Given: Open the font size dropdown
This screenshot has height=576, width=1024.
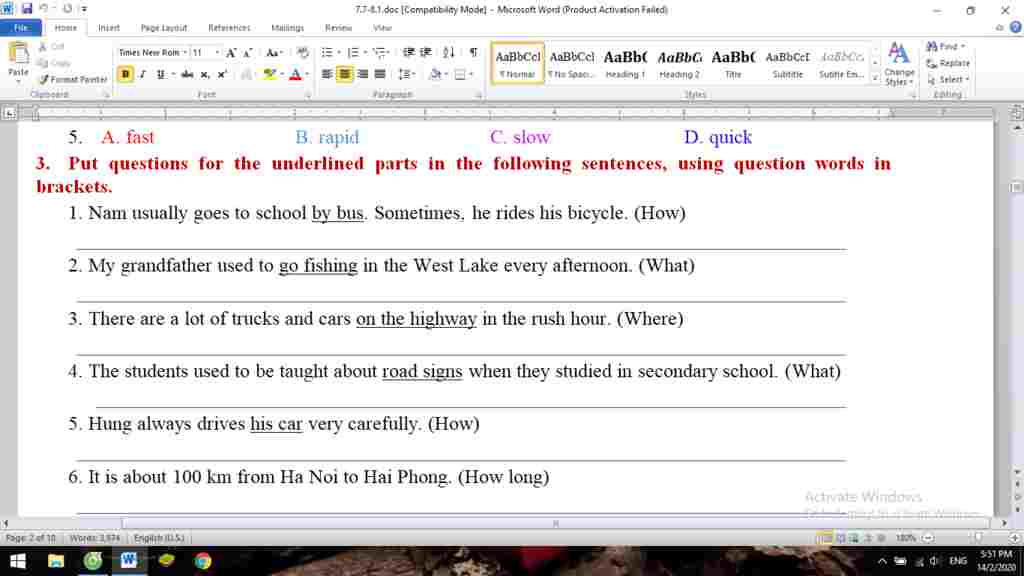Looking at the screenshot, I should pos(217,52).
